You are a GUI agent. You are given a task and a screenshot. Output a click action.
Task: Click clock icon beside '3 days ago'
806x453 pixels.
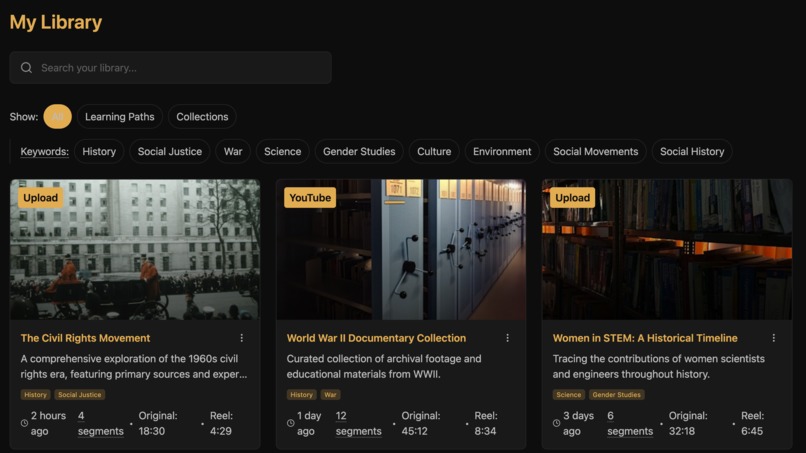pyautogui.click(x=556, y=423)
